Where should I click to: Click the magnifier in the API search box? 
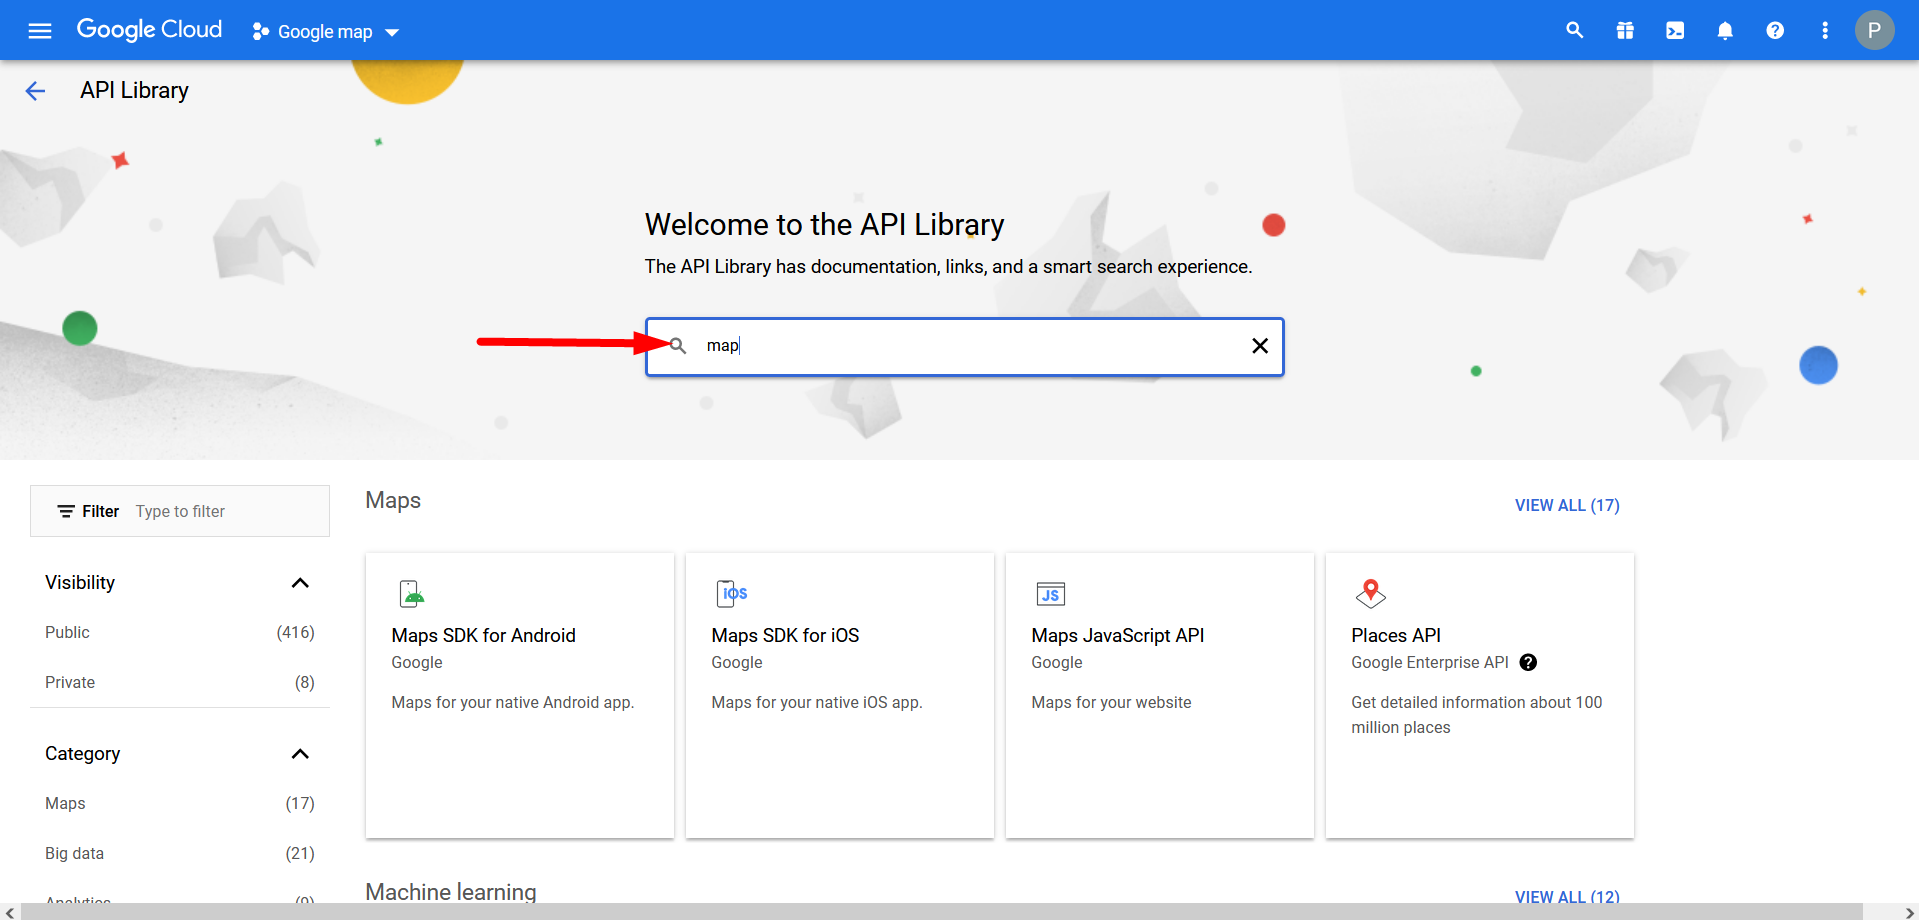pos(677,346)
